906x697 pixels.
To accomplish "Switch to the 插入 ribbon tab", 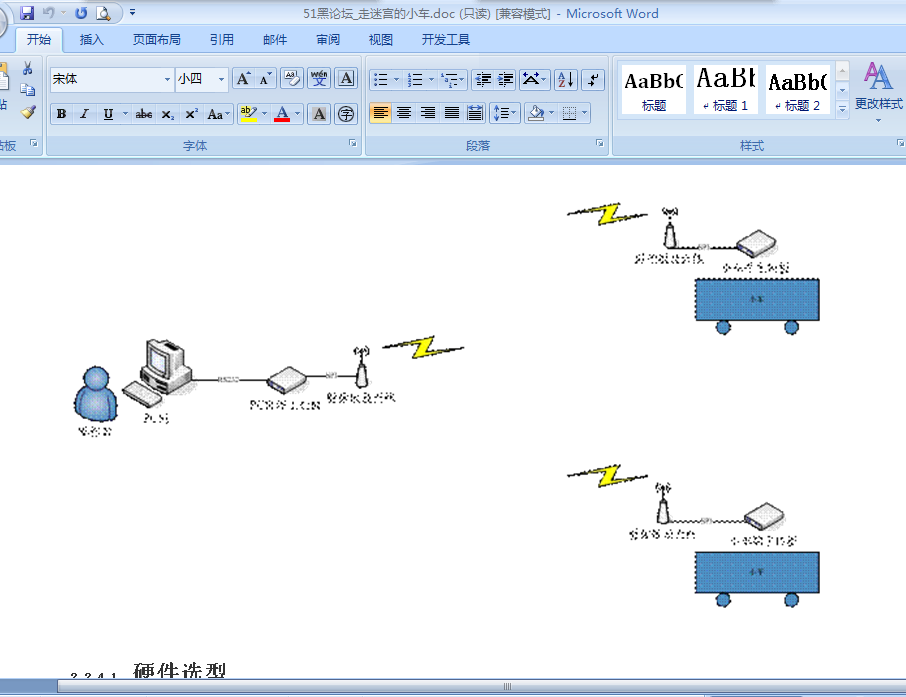I will pos(91,40).
